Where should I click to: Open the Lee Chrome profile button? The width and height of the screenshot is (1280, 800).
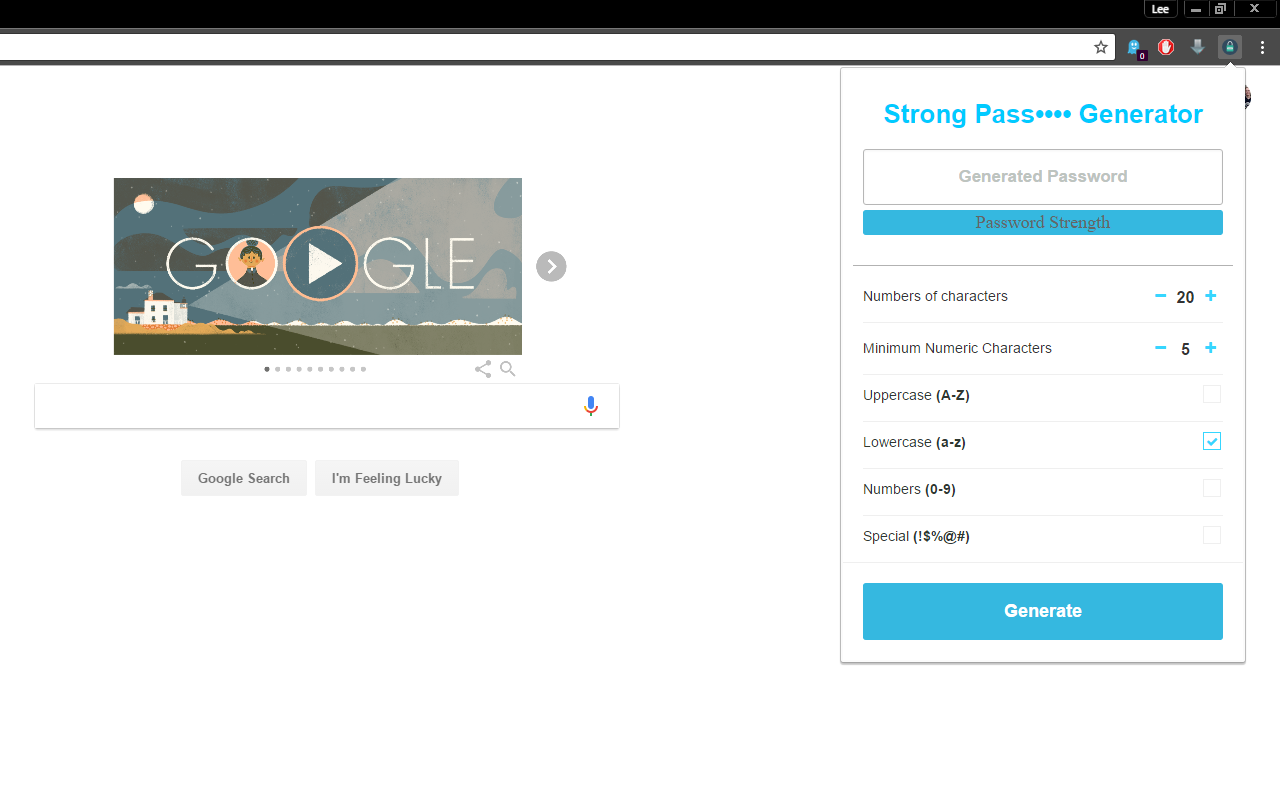point(1160,9)
